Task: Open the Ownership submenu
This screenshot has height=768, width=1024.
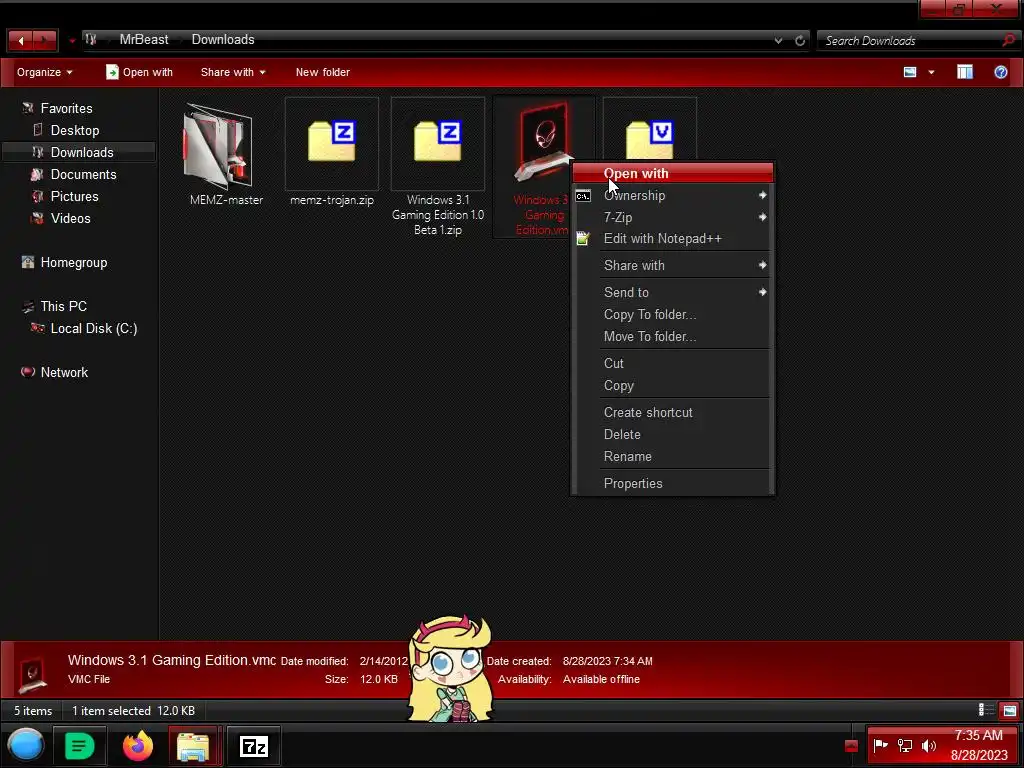Action: pyautogui.click(x=673, y=195)
